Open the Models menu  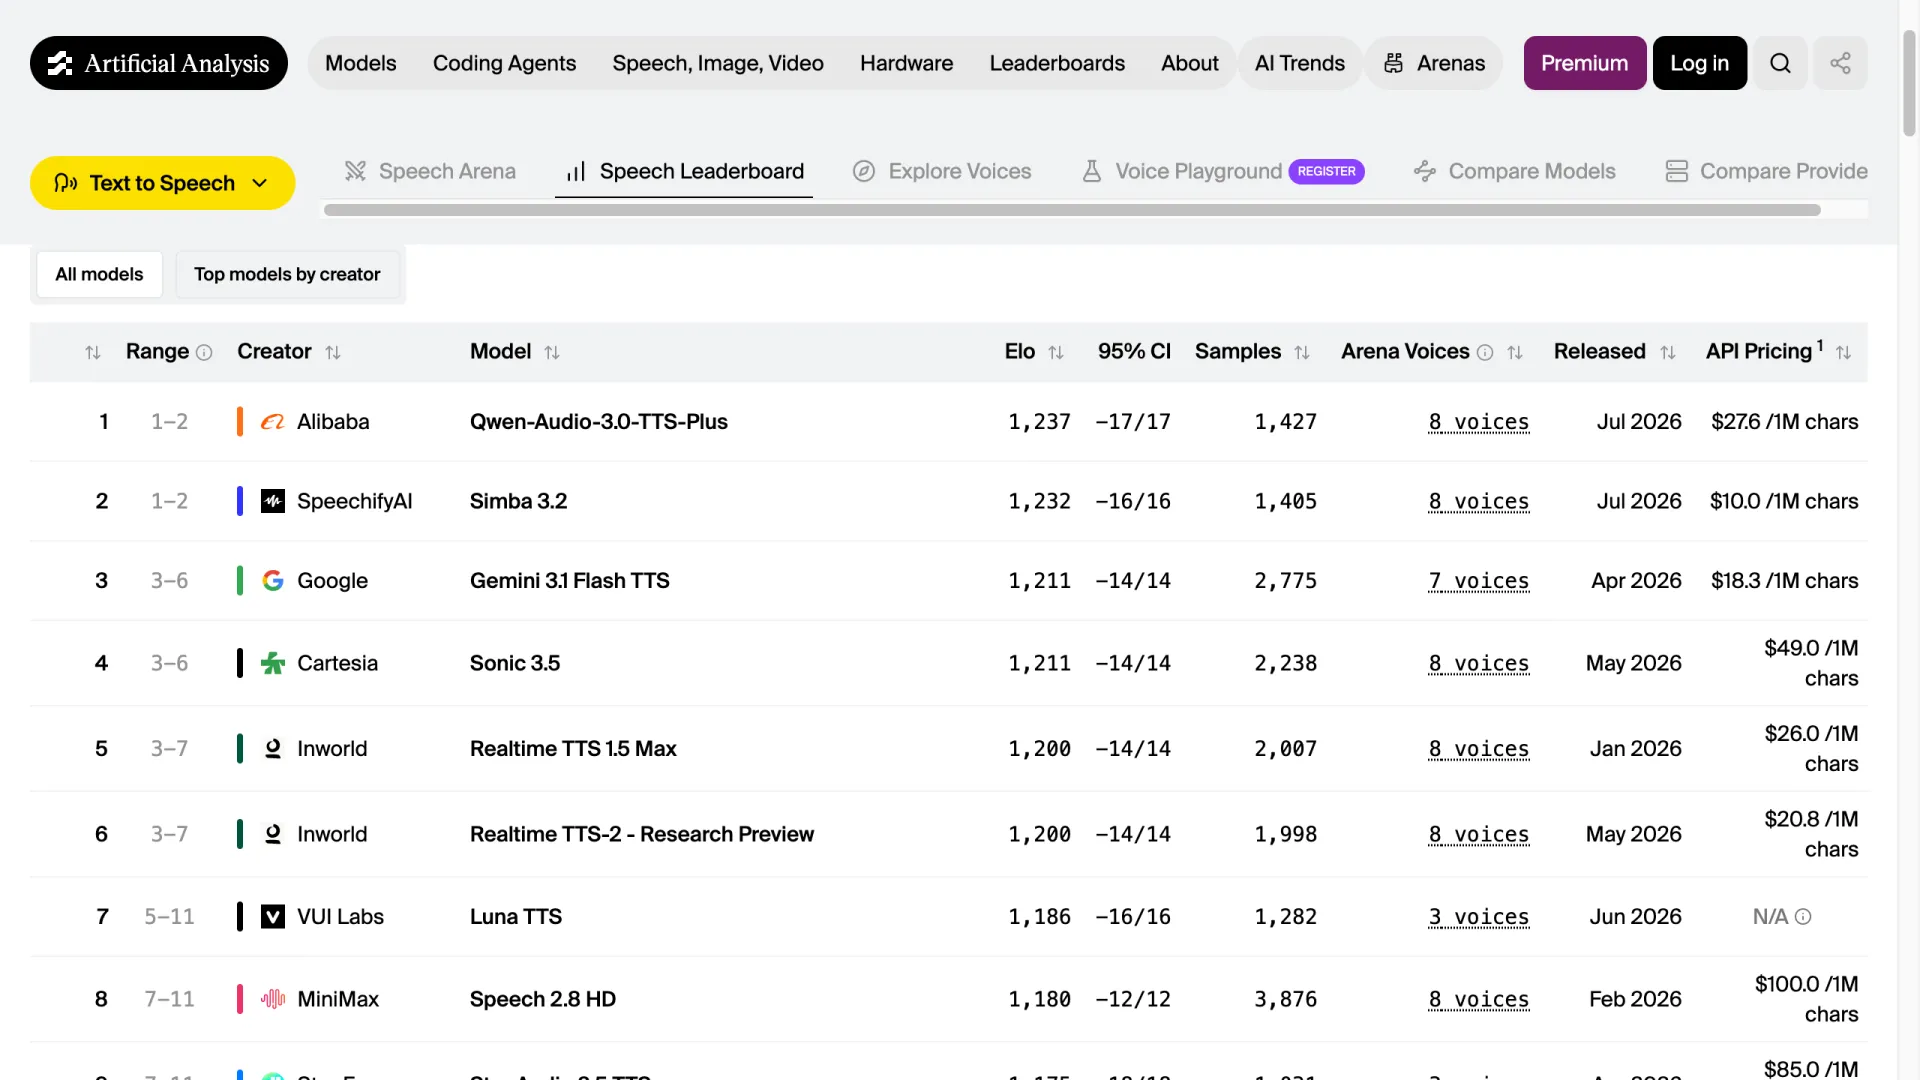[361, 63]
